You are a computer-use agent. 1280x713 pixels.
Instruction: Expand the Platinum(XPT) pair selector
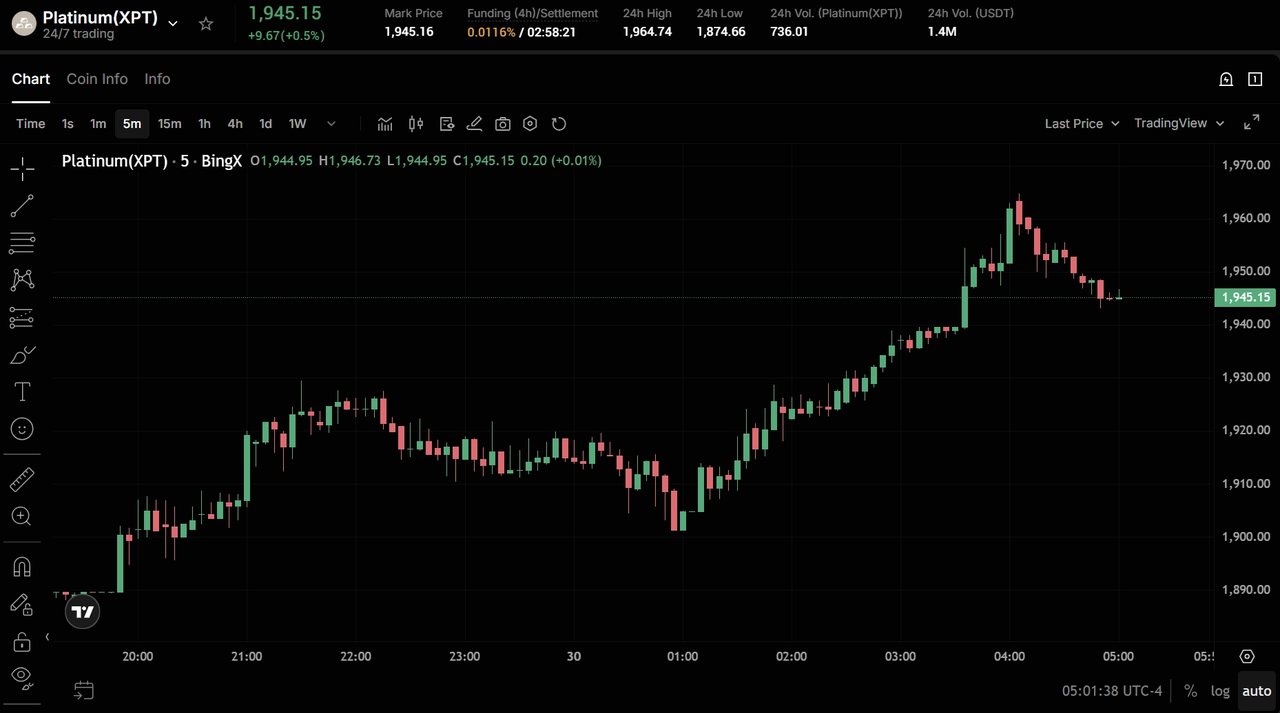[x=173, y=24]
